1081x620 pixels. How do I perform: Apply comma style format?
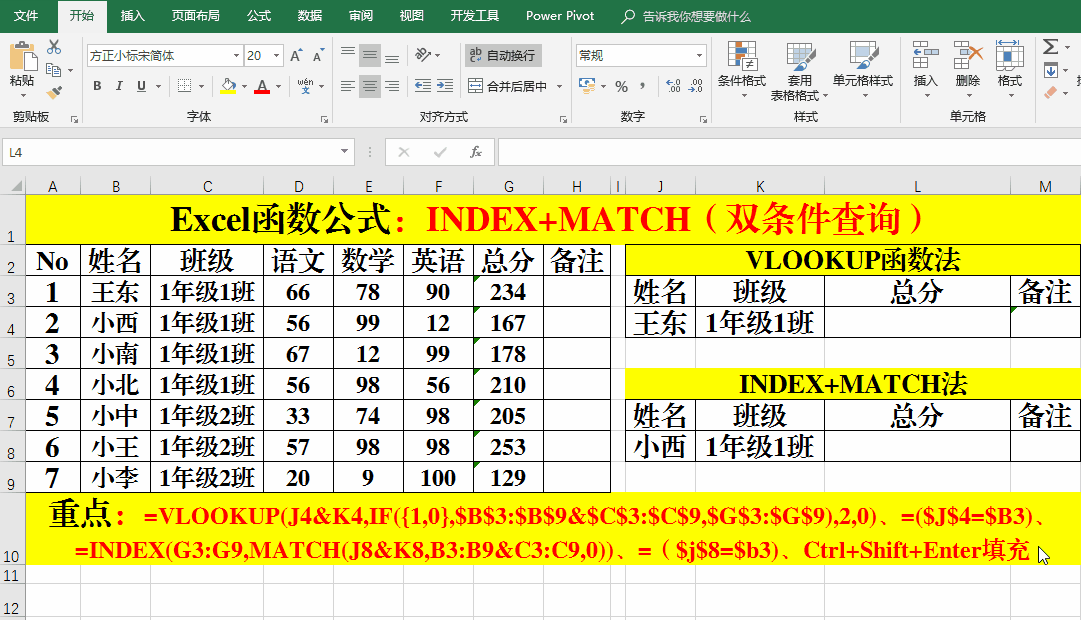643,86
